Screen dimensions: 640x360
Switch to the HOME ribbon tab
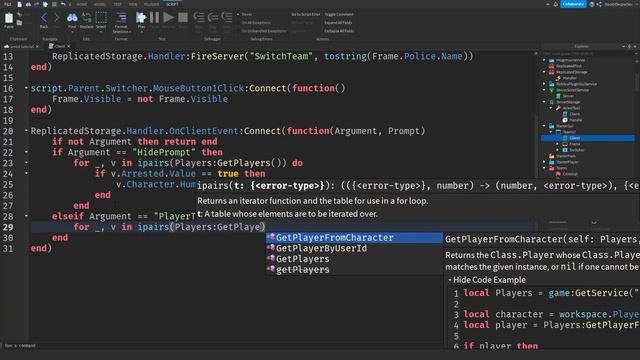pos(82,4)
